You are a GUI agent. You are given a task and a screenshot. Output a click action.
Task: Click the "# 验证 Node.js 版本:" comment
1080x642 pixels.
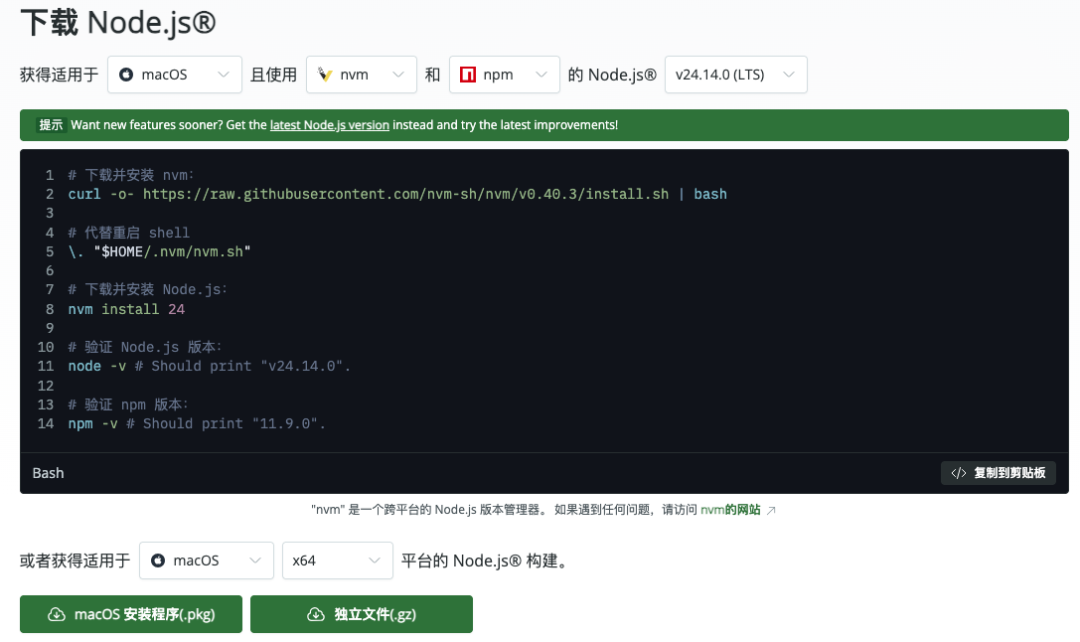pyautogui.click(x=145, y=347)
